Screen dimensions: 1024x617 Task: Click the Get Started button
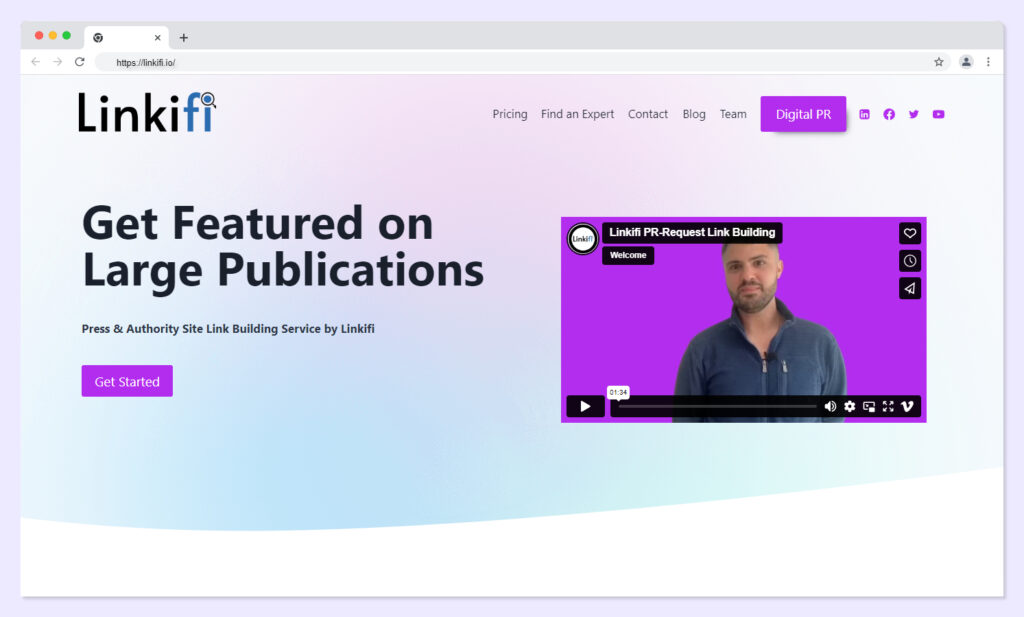coord(127,381)
